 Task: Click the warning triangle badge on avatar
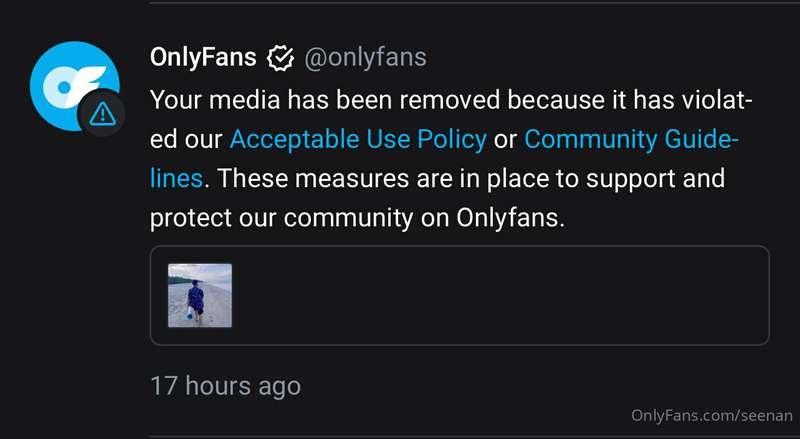pyautogui.click(x=102, y=114)
